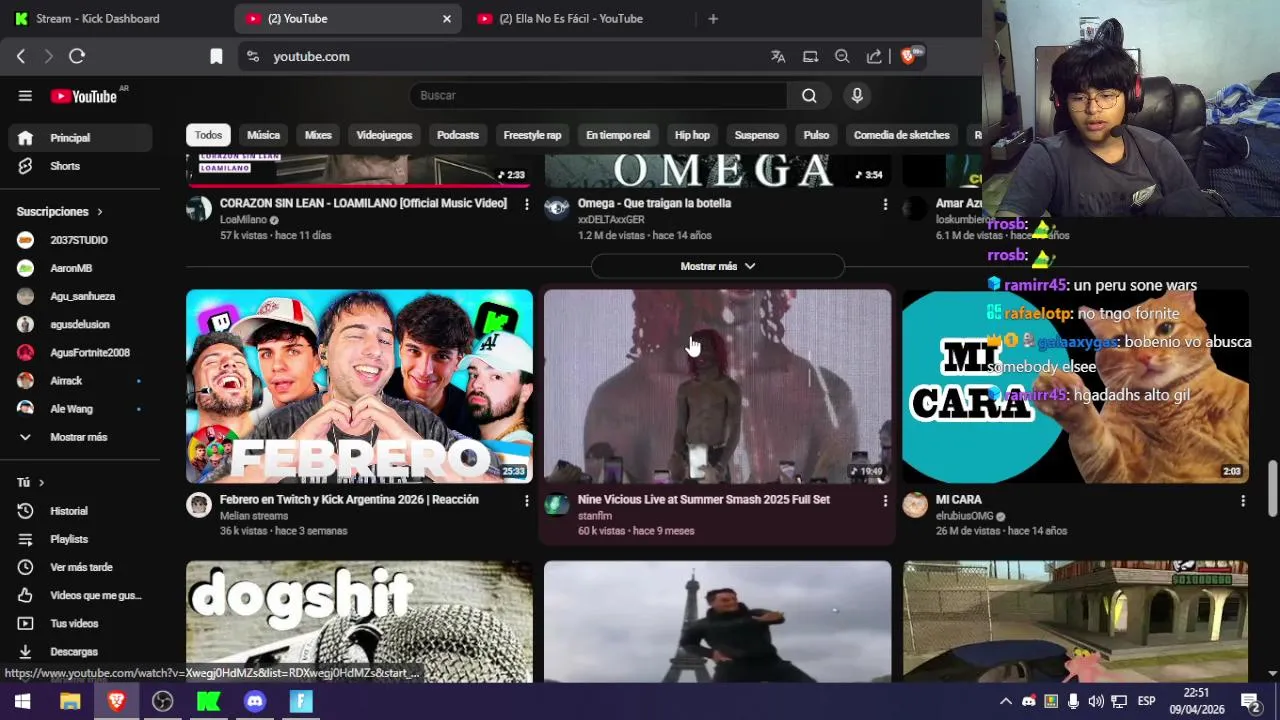1280x720 pixels.
Task: Select the En tiempo real chip
Action: click(x=618, y=135)
